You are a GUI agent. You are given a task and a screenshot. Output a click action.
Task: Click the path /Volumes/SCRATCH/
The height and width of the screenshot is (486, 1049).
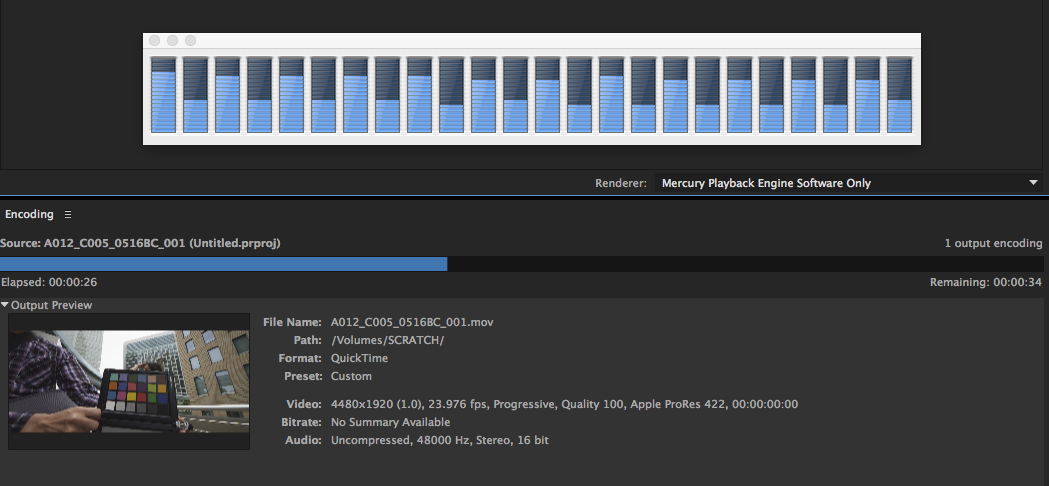pos(388,340)
